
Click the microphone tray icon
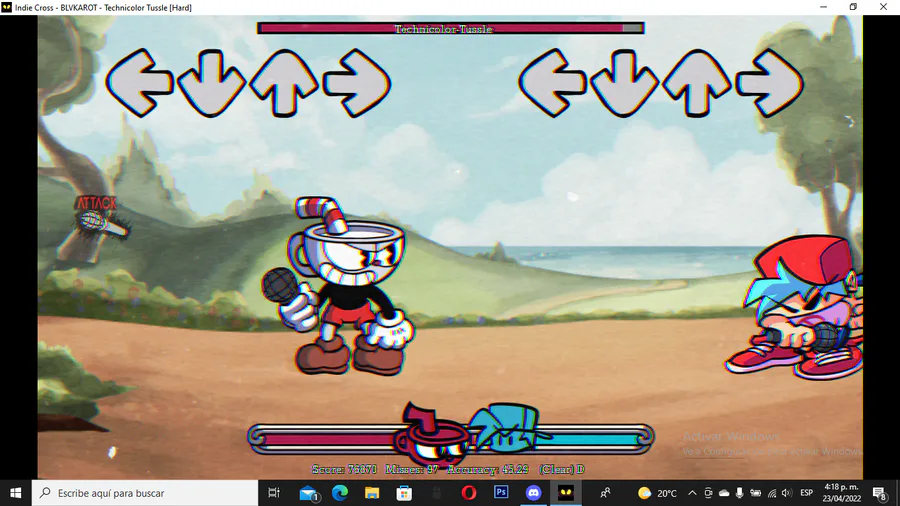[740, 493]
